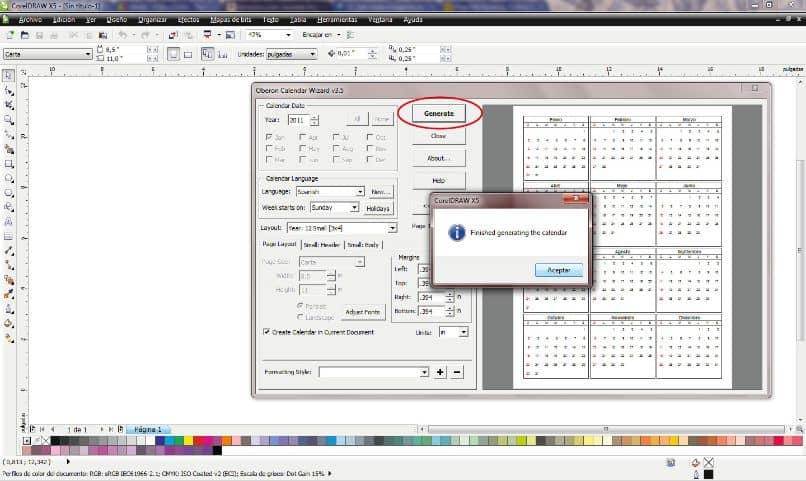
Task: Toggle the Jul month checkbox
Action: pyautogui.click(x=336, y=137)
